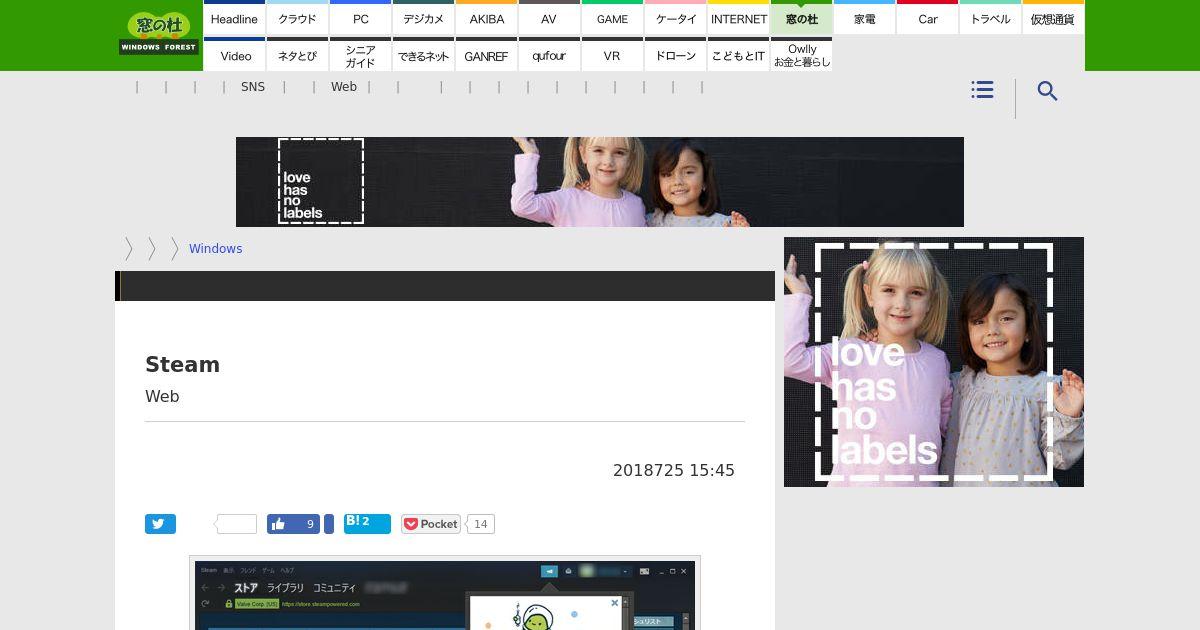Open the ケータイ tab

click(675, 18)
